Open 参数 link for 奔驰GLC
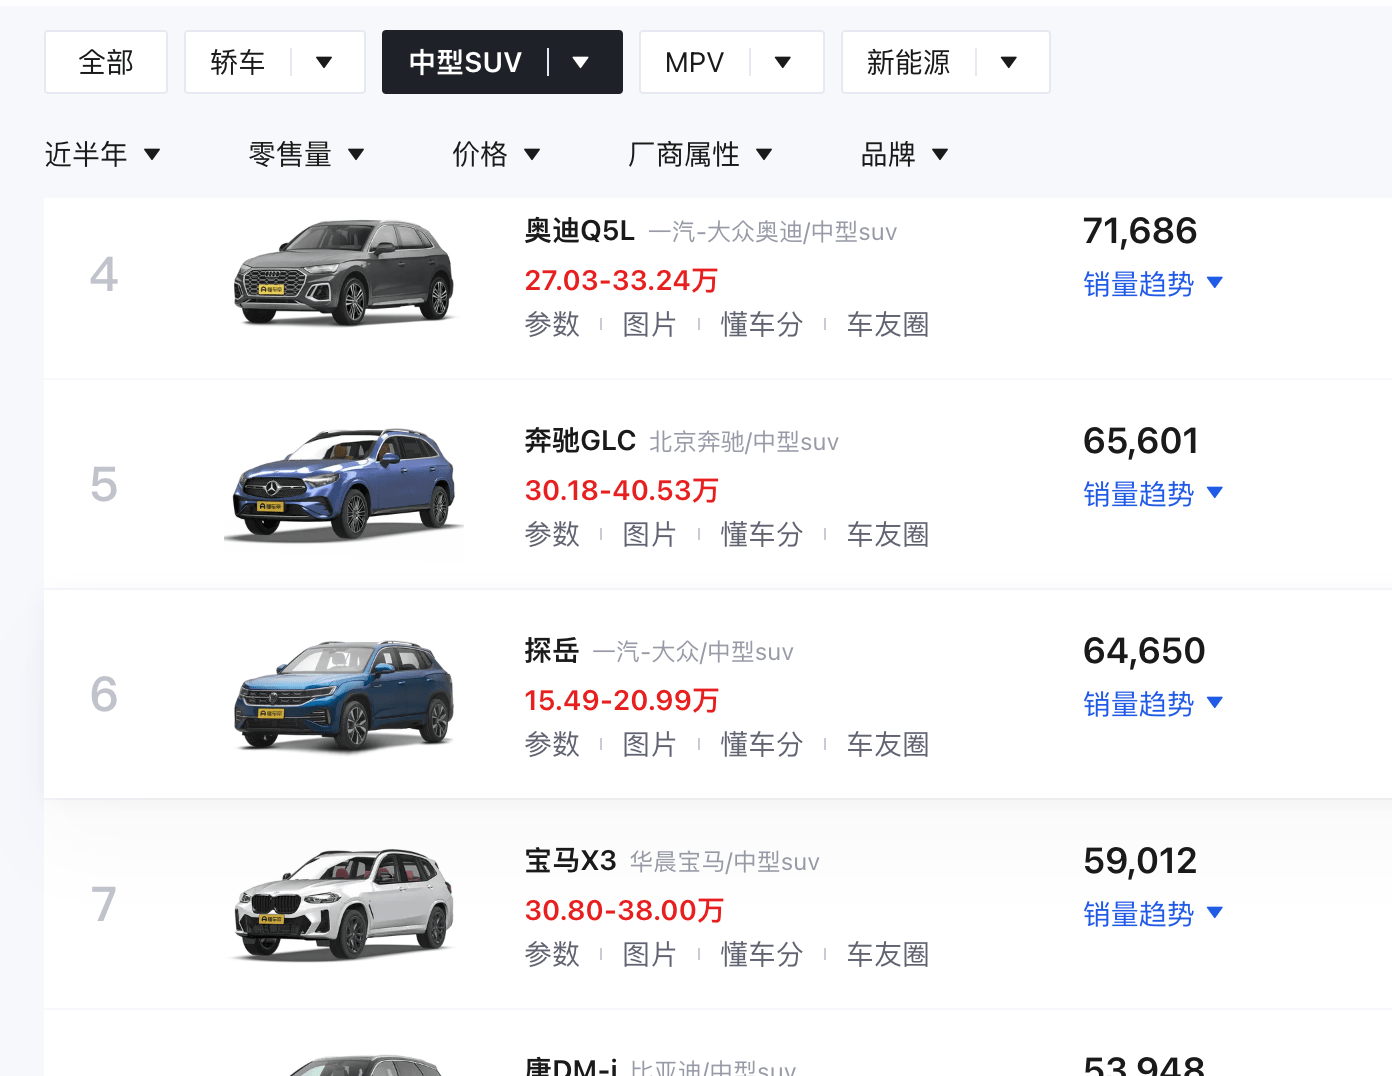The height and width of the screenshot is (1076, 1392). coord(552,534)
